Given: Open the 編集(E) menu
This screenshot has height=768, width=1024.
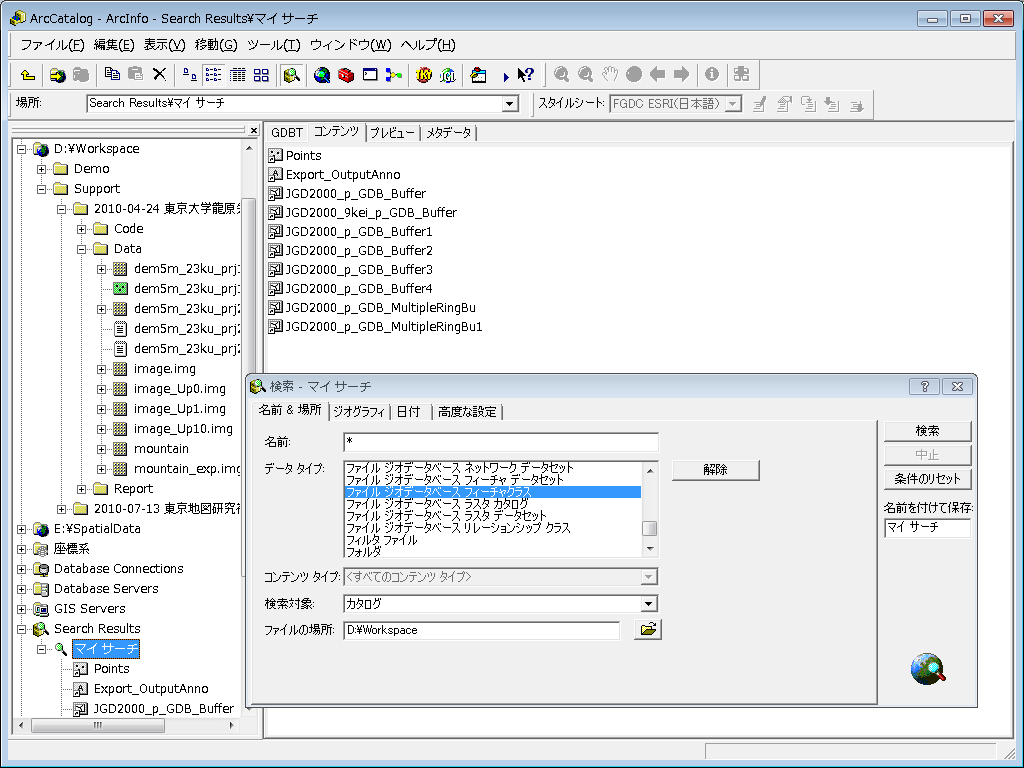Looking at the screenshot, I should [114, 44].
